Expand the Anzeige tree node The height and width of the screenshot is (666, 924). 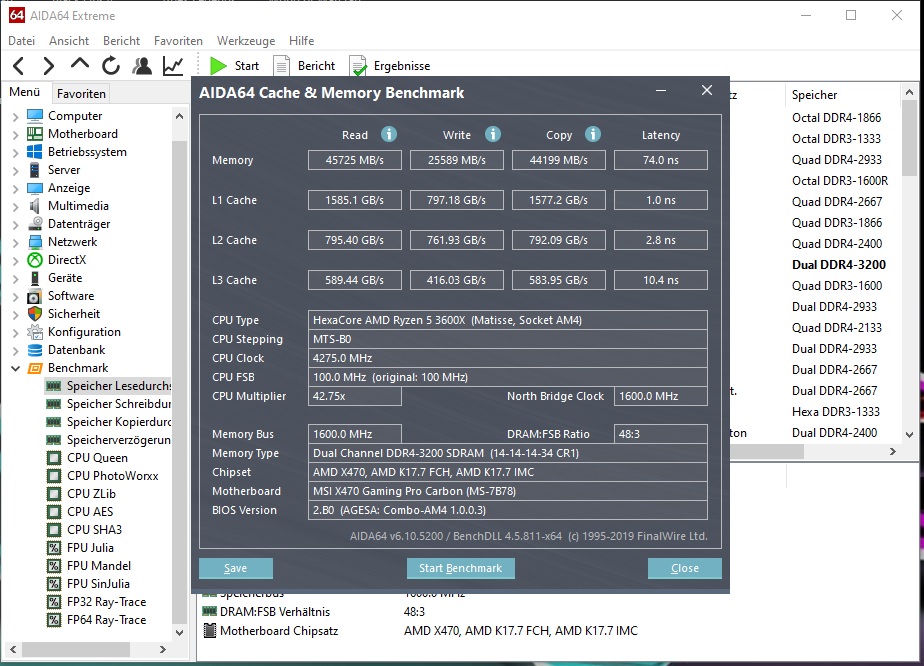(15, 189)
